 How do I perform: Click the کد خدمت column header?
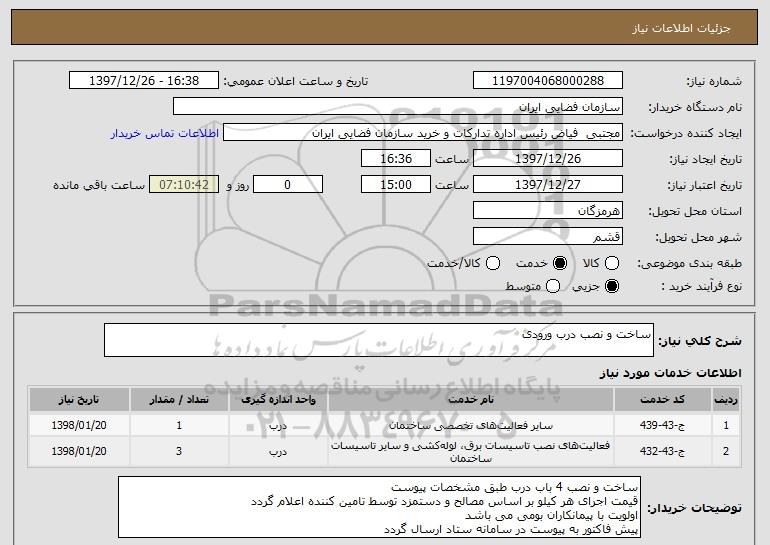coord(662,400)
